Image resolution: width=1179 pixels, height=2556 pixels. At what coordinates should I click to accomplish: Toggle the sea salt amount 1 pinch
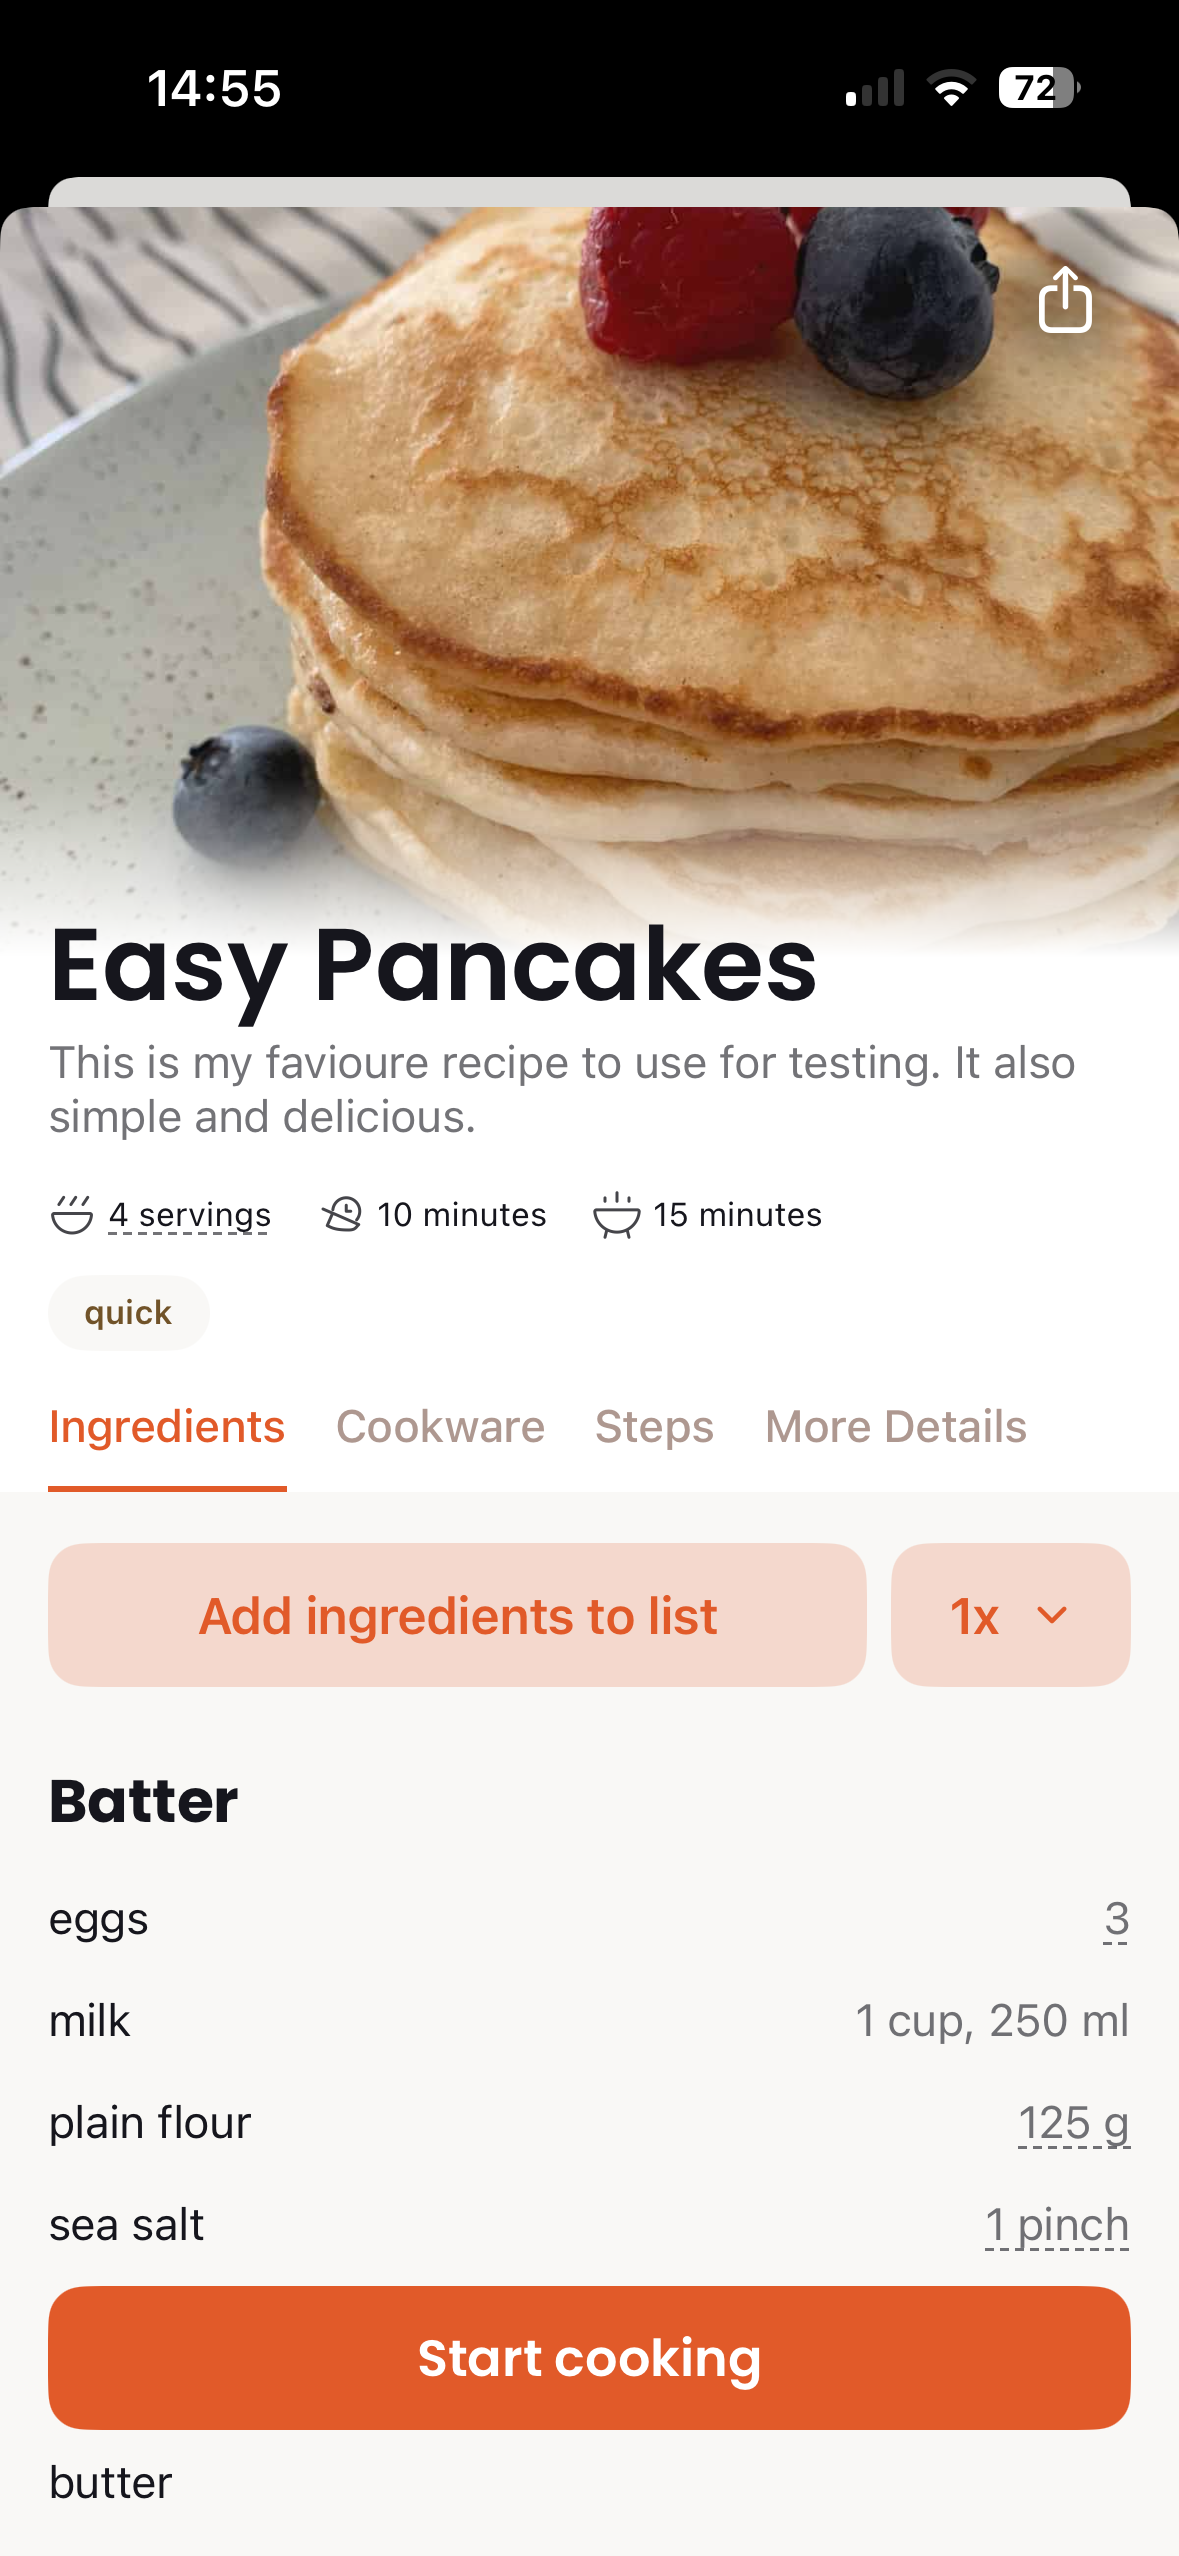1057,2224
